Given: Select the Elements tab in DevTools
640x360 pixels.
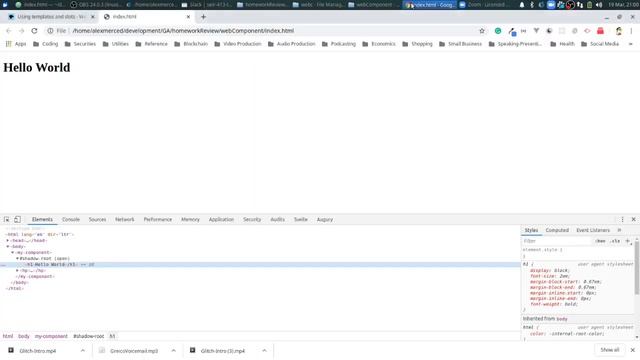Looking at the screenshot, I should [42, 220].
